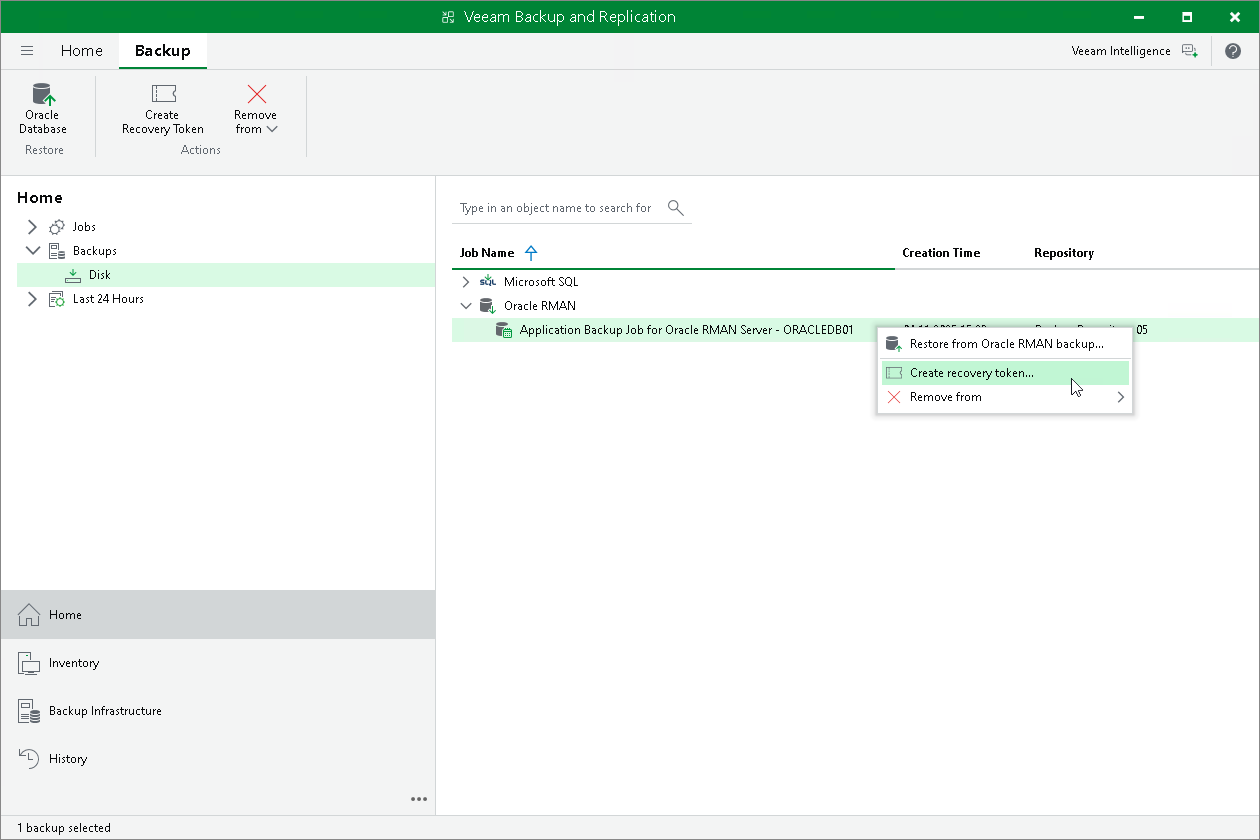
Task: Select the Backups tree item label
Action: 95,251
